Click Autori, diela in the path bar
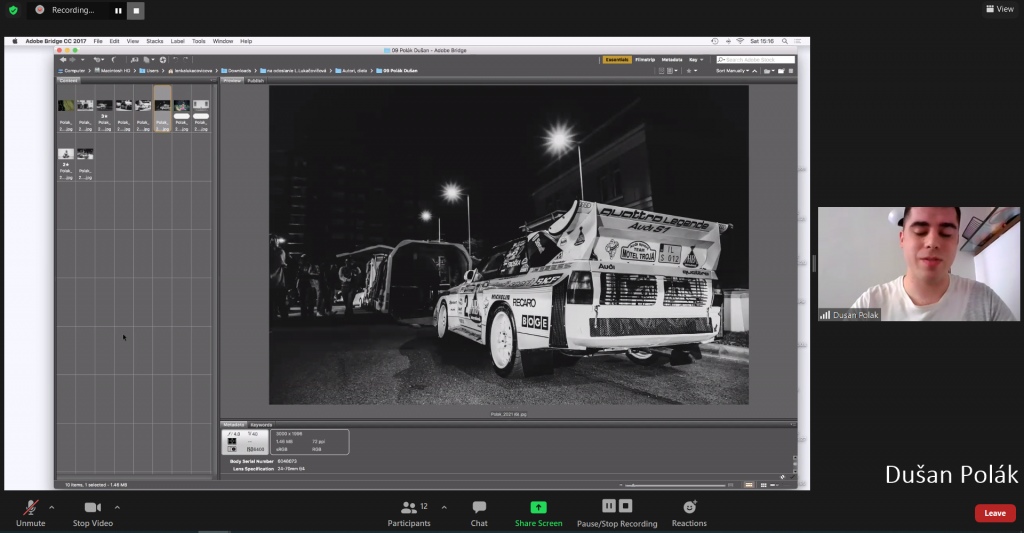 (352, 71)
